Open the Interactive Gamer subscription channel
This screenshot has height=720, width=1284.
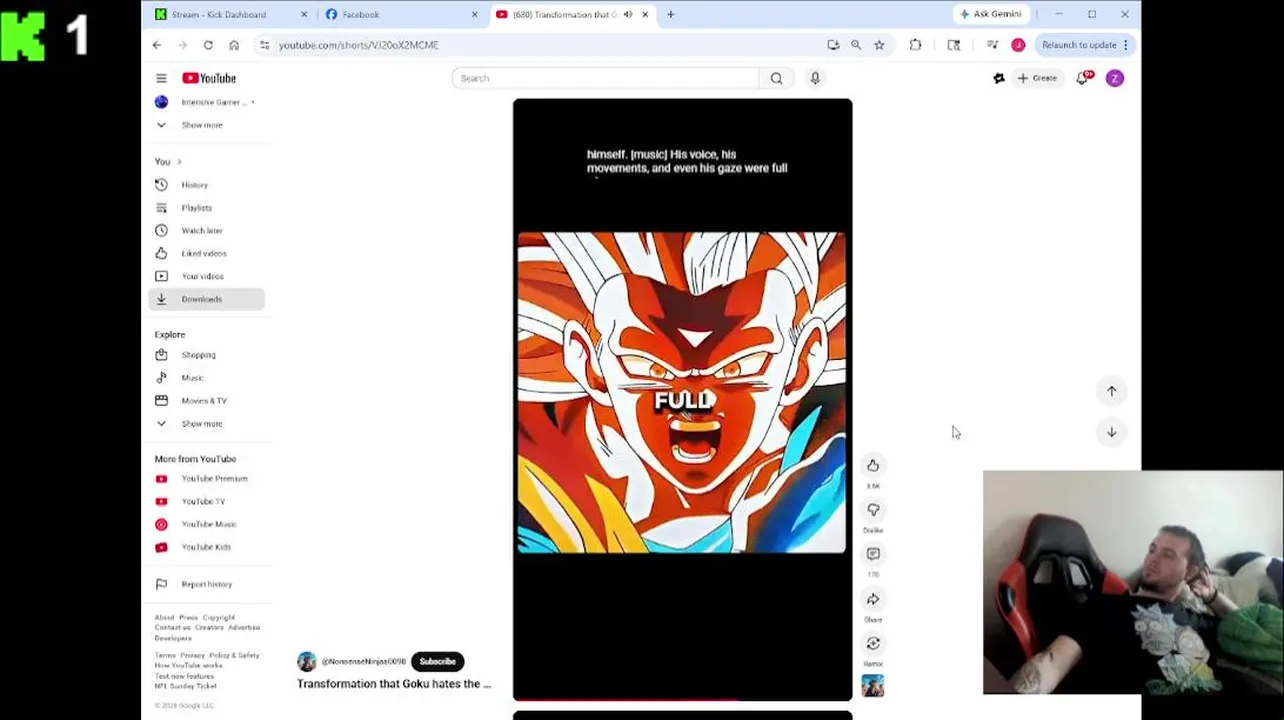tap(207, 102)
